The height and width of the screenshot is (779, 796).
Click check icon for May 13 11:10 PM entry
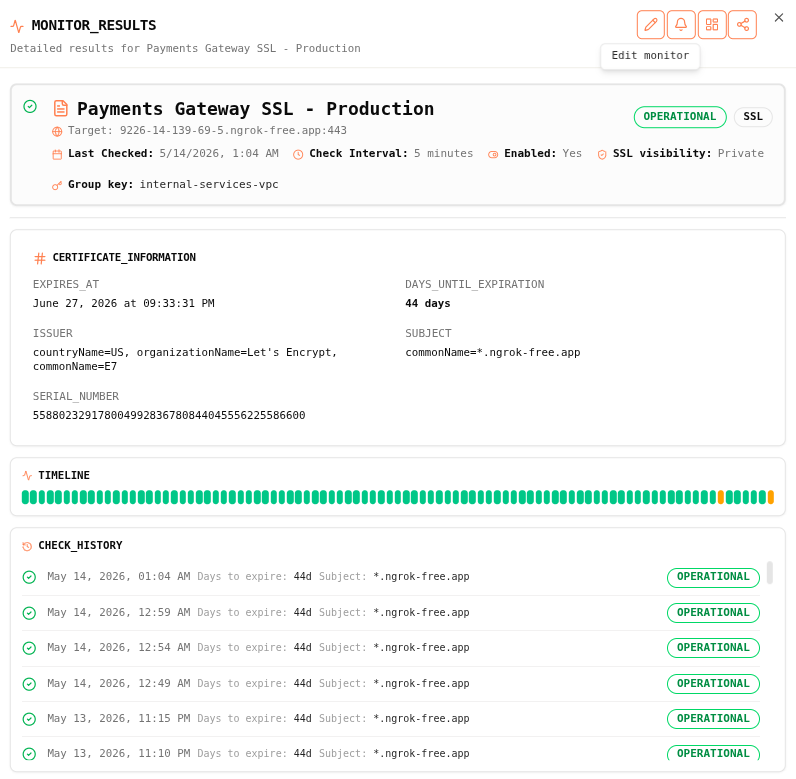29,754
